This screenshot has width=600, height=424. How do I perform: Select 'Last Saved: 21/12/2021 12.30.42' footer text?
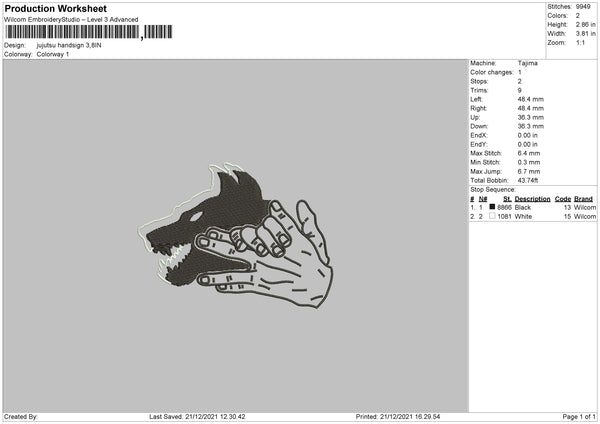tap(197, 417)
